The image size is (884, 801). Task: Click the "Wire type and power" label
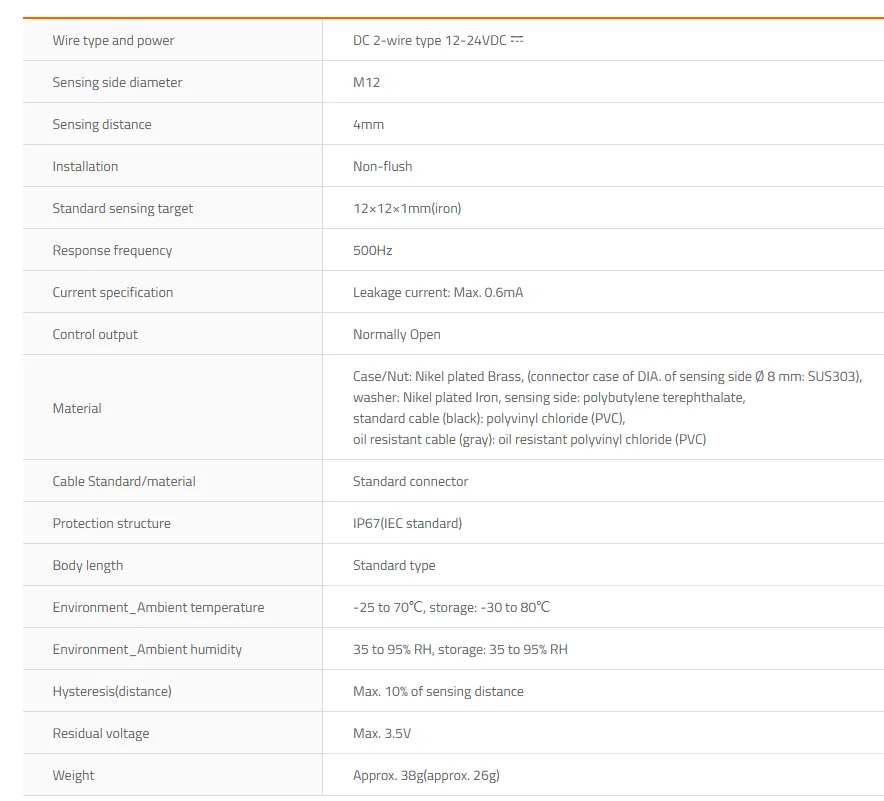coord(113,41)
